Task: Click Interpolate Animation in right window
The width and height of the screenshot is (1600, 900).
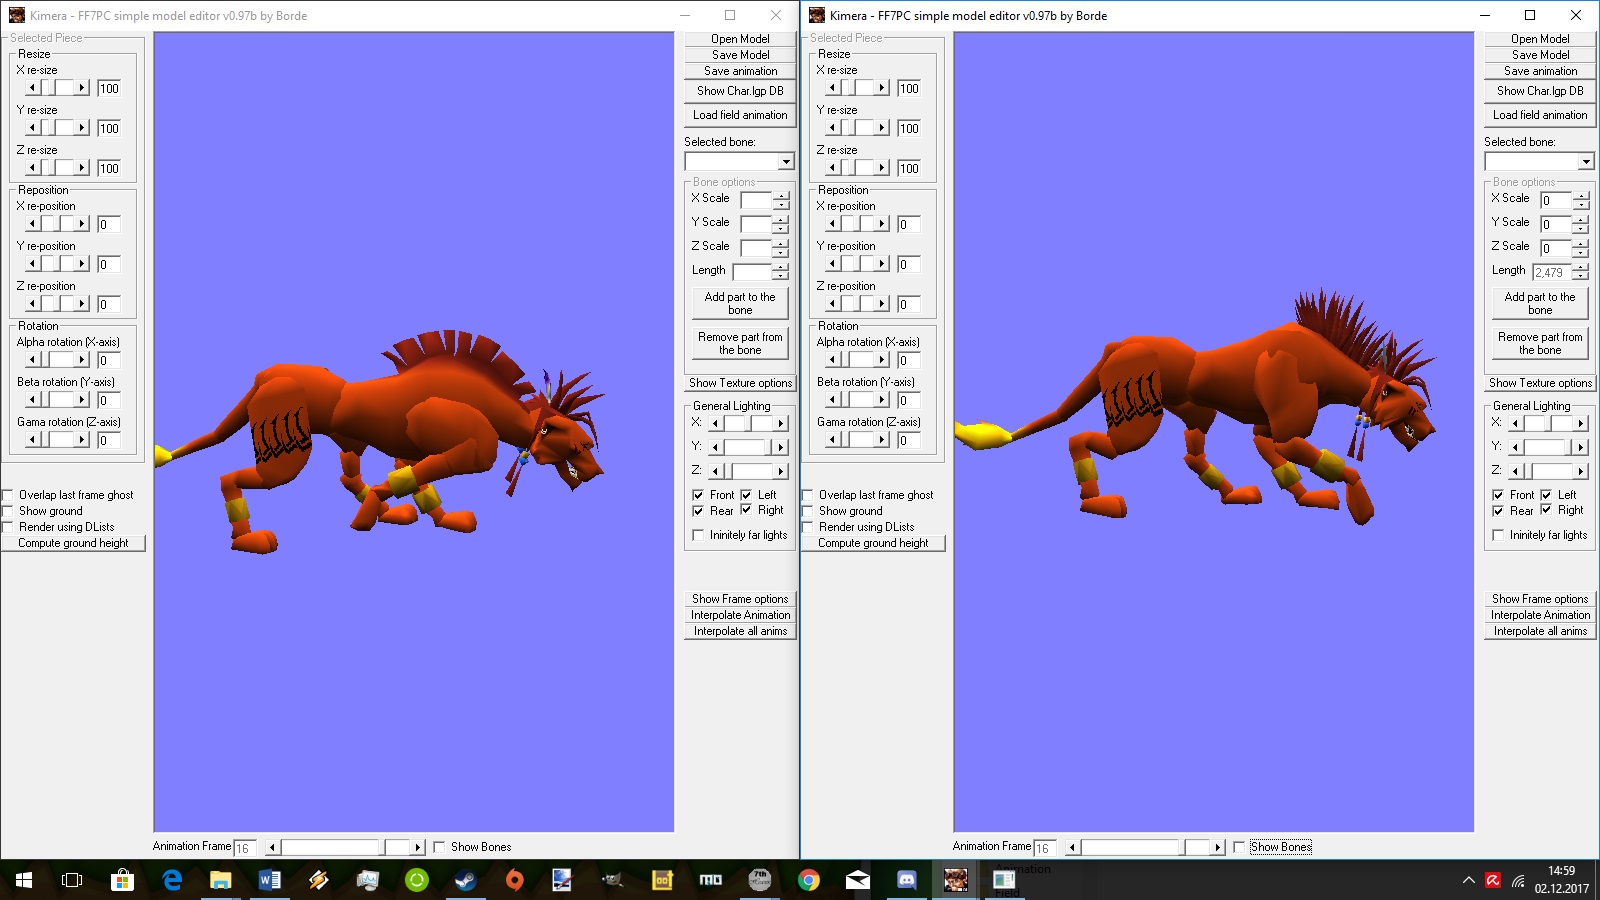Action: (x=1540, y=615)
